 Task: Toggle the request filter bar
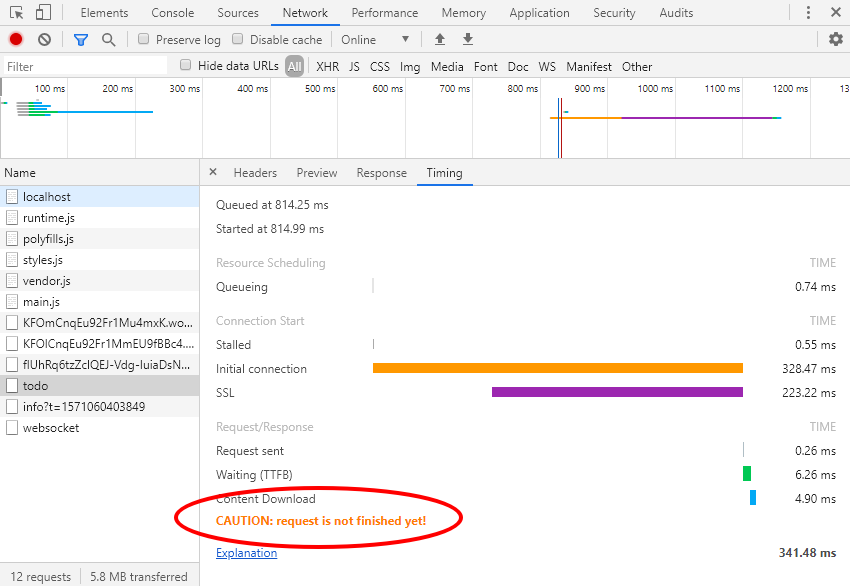(x=81, y=38)
